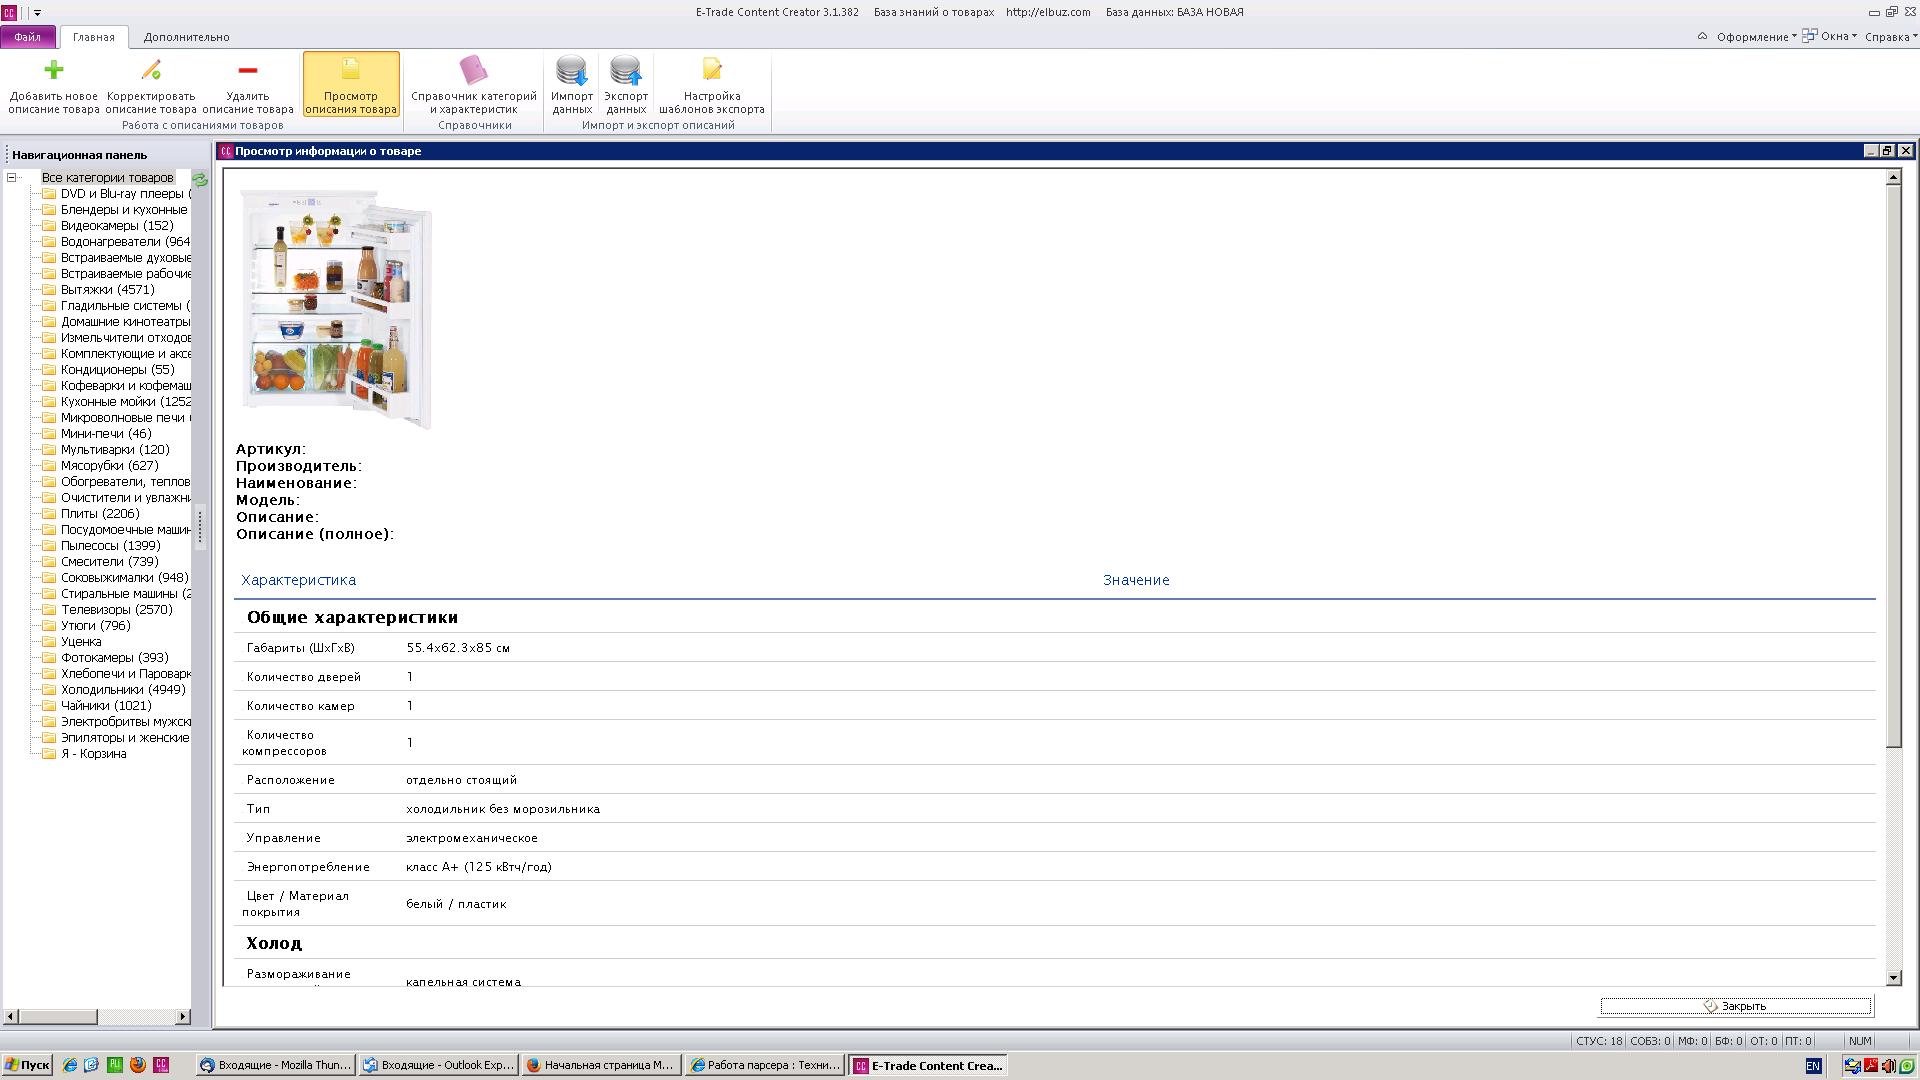Switch to Входящие - Outlook Express window
1920x1080 pixels.
click(439, 1065)
